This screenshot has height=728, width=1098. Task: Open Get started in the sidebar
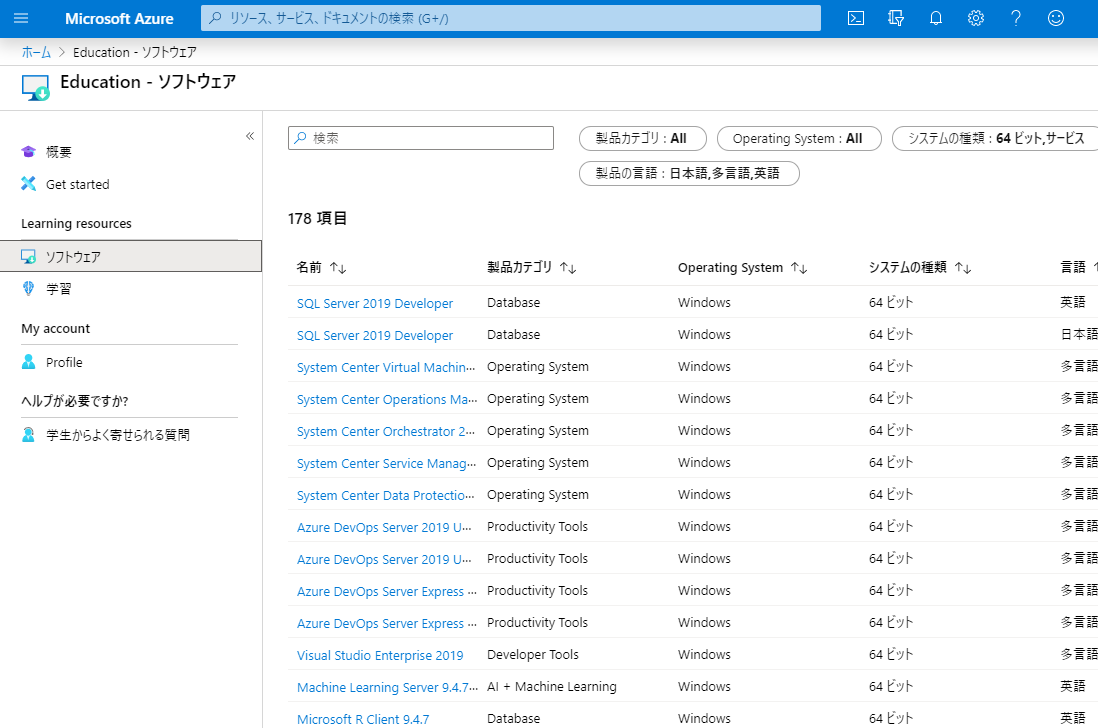click(78, 184)
